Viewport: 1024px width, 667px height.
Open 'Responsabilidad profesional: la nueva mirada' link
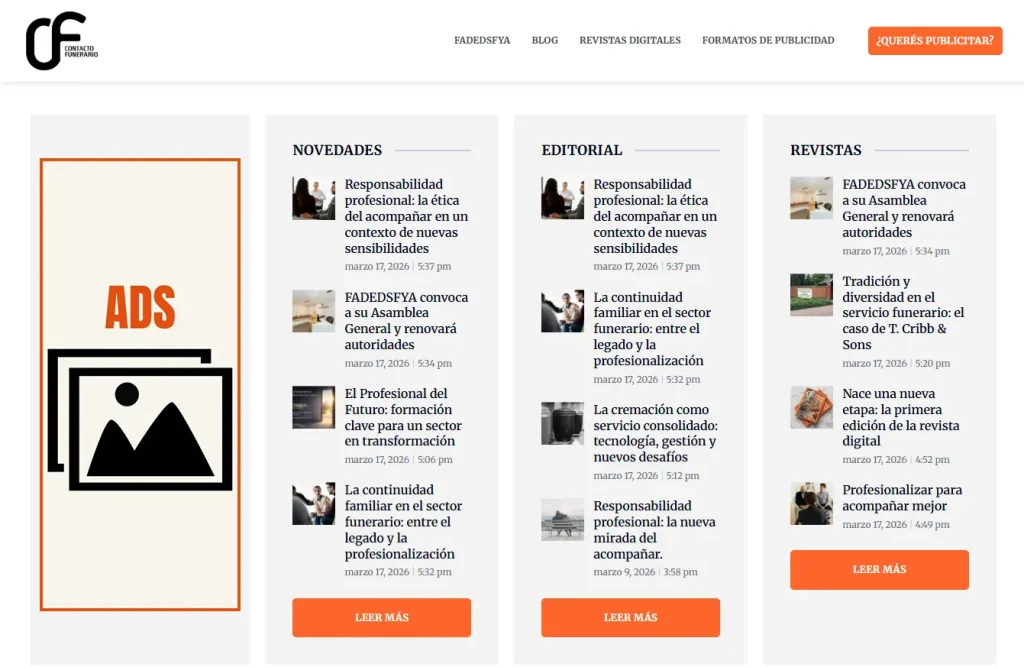pyautogui.click(x=654, y=530)
